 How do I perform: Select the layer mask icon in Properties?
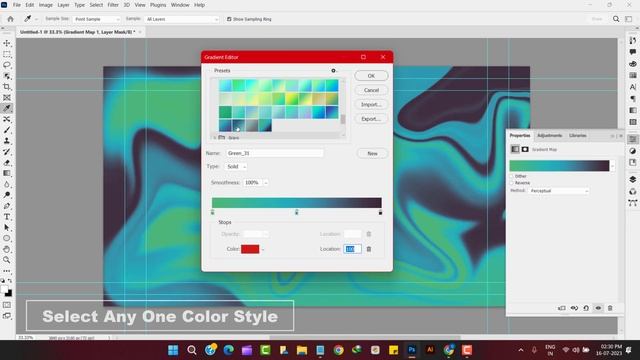tap(525, 149)
